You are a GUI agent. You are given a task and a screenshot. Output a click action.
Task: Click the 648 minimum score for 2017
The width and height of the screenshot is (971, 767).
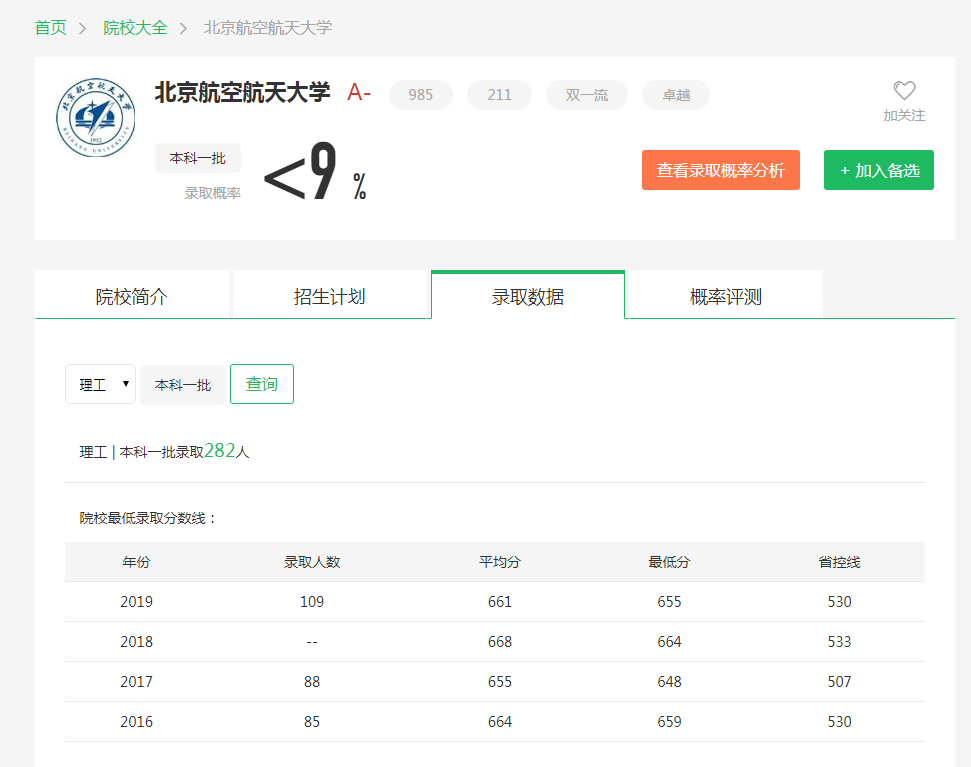click(x=669, y=682)
